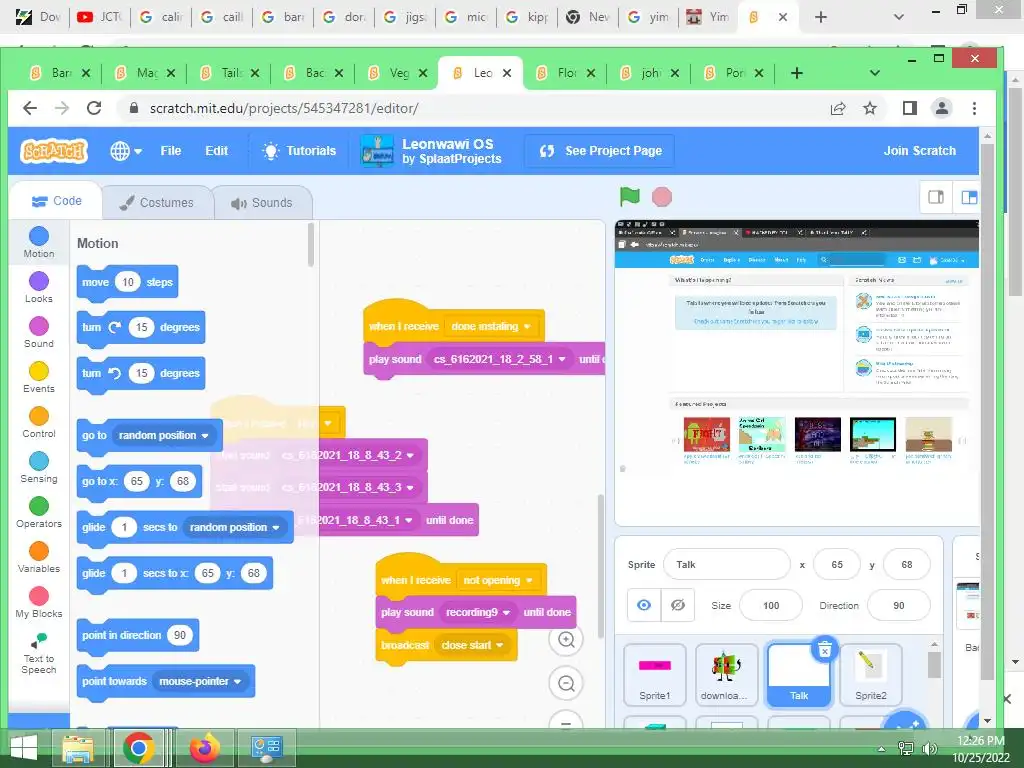Select the Operators block category
This screenshot has width=1024, height=768.
click(39, 513)
